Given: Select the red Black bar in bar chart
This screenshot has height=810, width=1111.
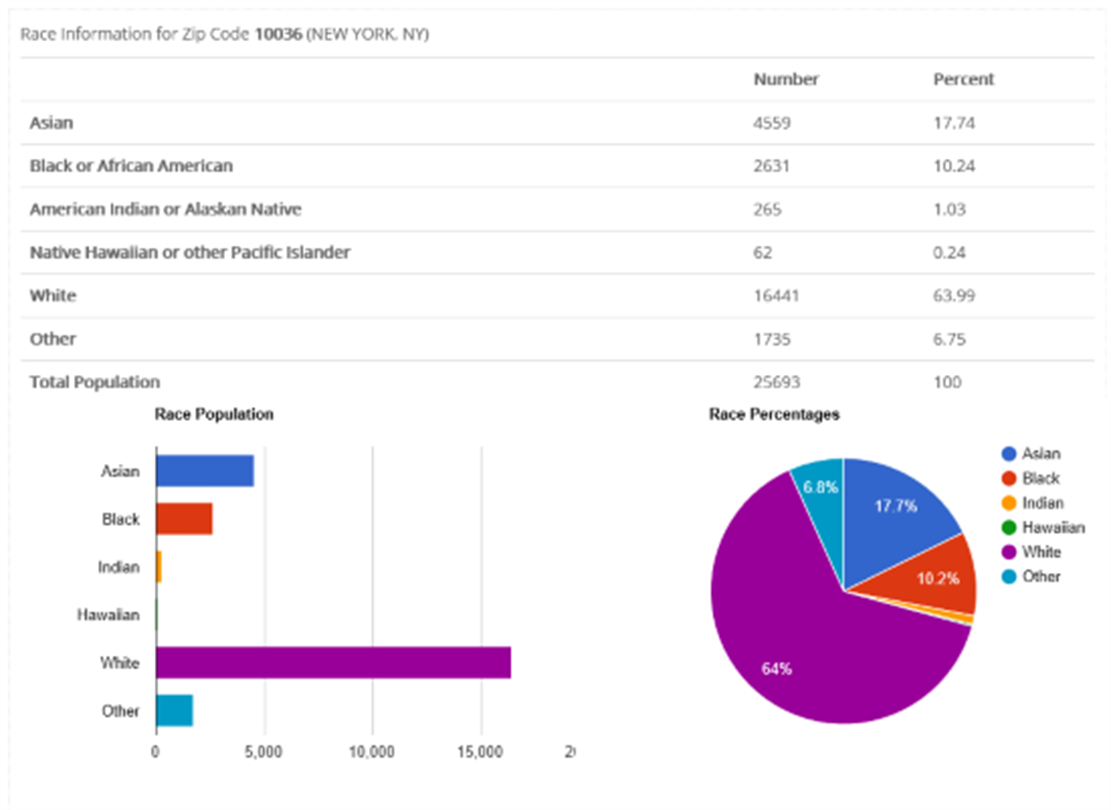Looking at the screenshot, I should tap(184, 519).
